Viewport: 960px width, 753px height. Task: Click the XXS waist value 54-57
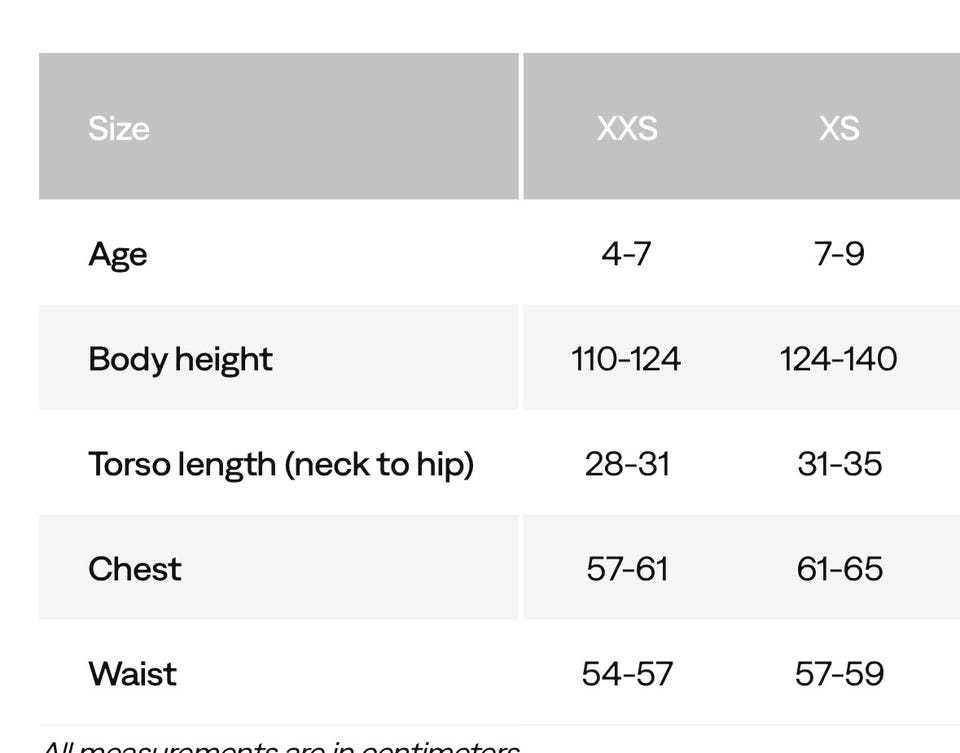tap(627, 674)
